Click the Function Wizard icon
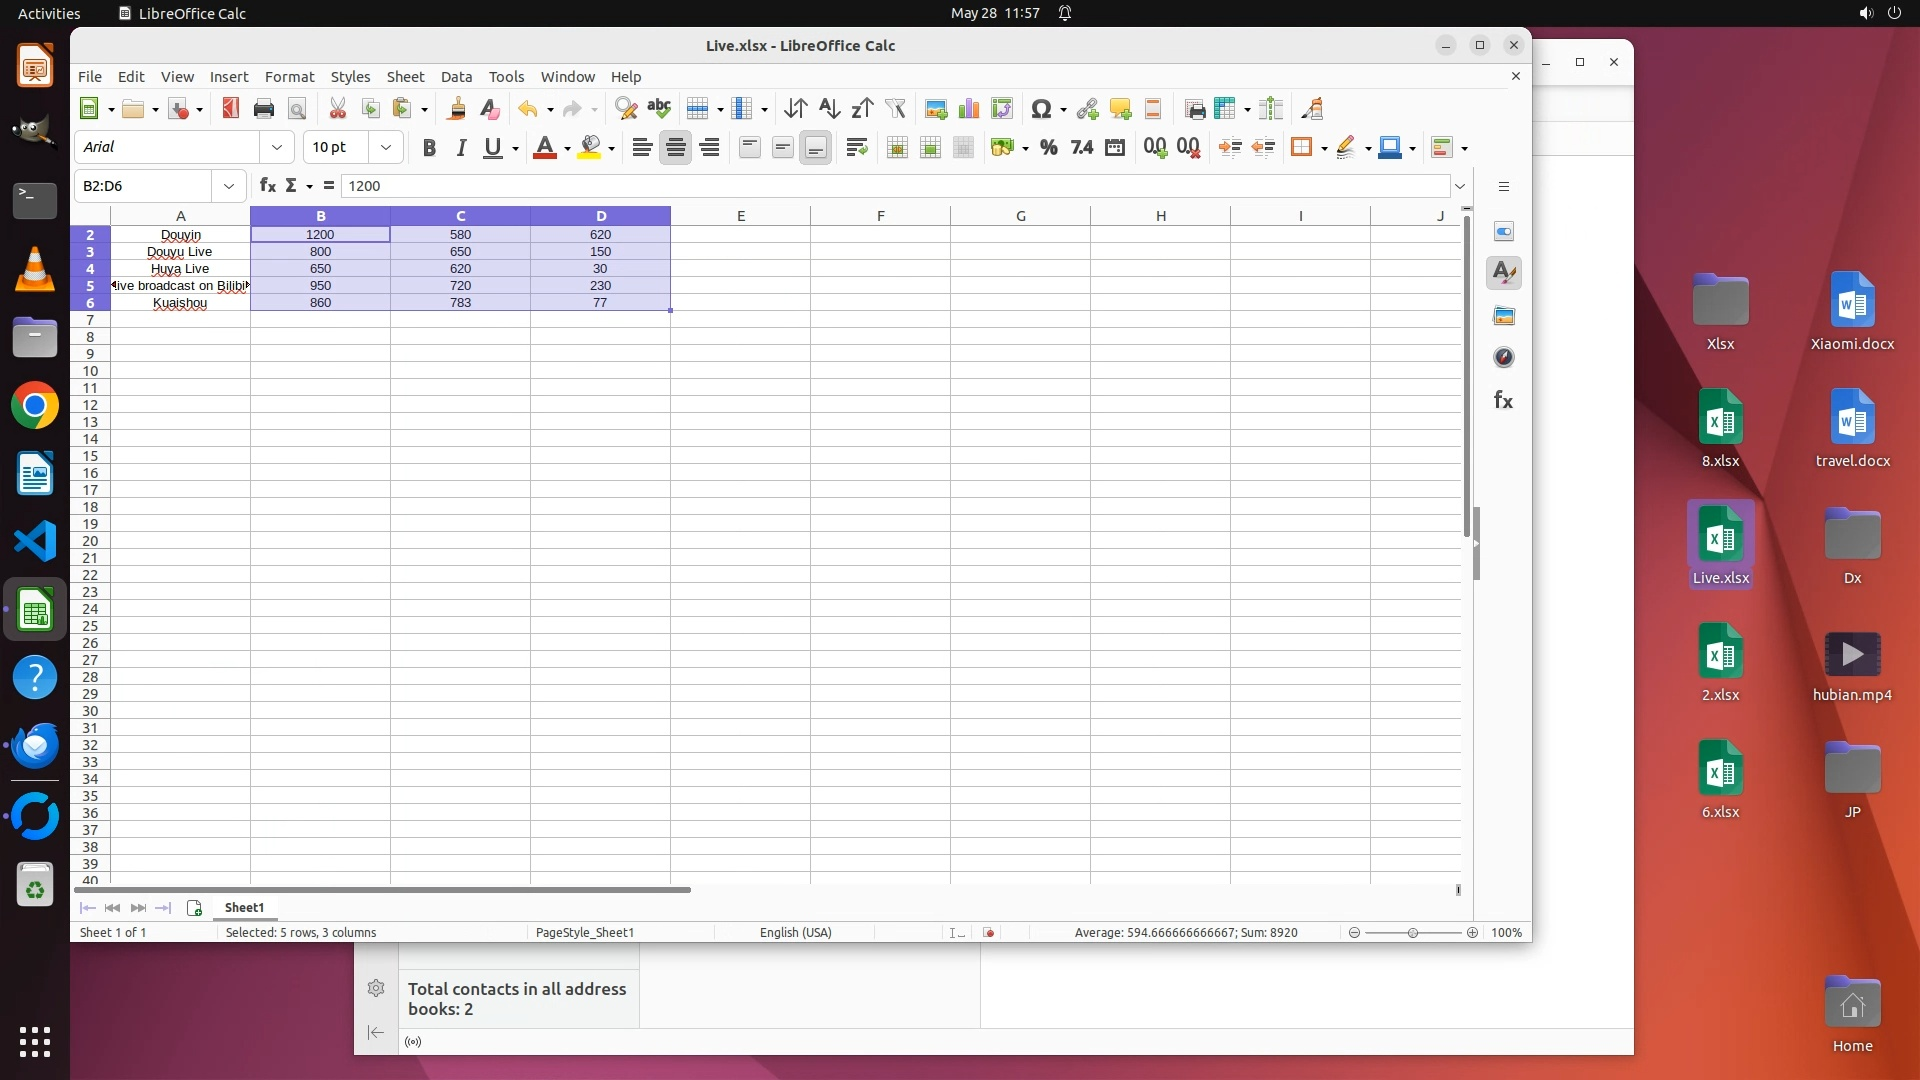The width and height of the screenshot is (1920, 1080). (x=267, y=186)
